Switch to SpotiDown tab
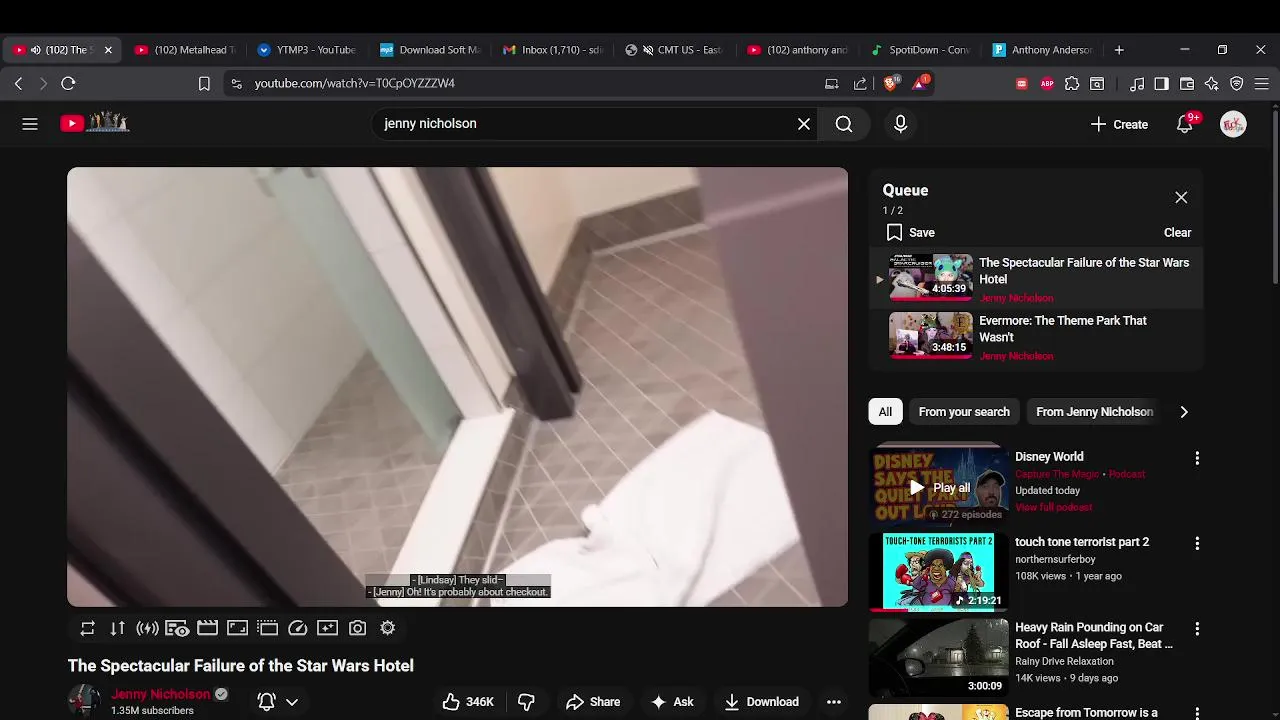Image resolution: width=1280 pixels, height=720 pixels. pos(921,50)
